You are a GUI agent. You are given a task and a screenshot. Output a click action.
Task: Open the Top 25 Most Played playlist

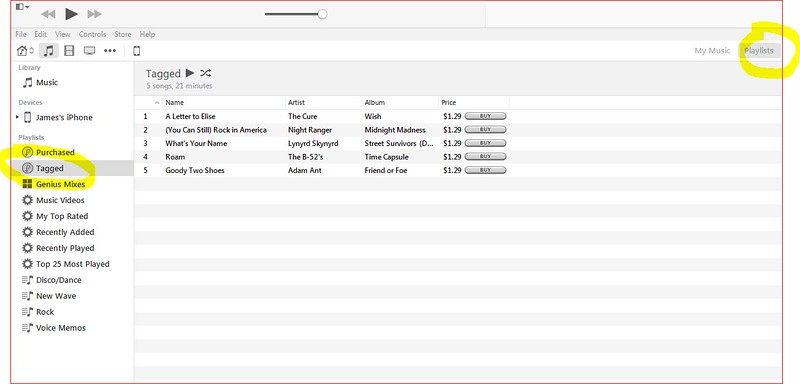coord(72,264)
